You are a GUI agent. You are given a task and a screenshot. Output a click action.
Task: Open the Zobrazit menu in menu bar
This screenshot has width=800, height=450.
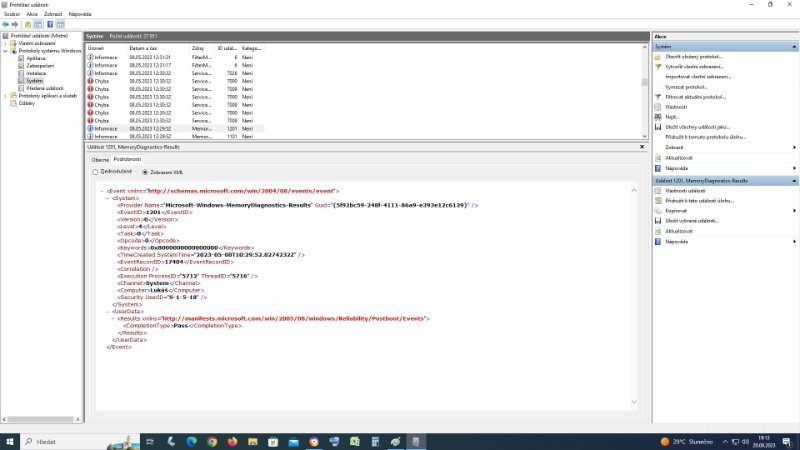click(53, 14)
